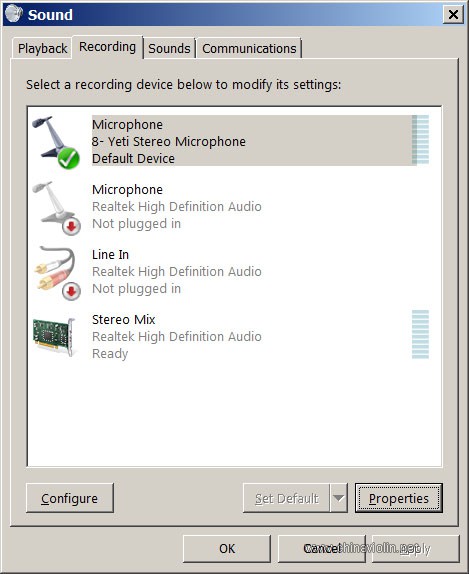The width and height of the screenshot is (469, 574).
Task: Select the Stereo Mix sound card icon
Action: click(x=54, y=337)
